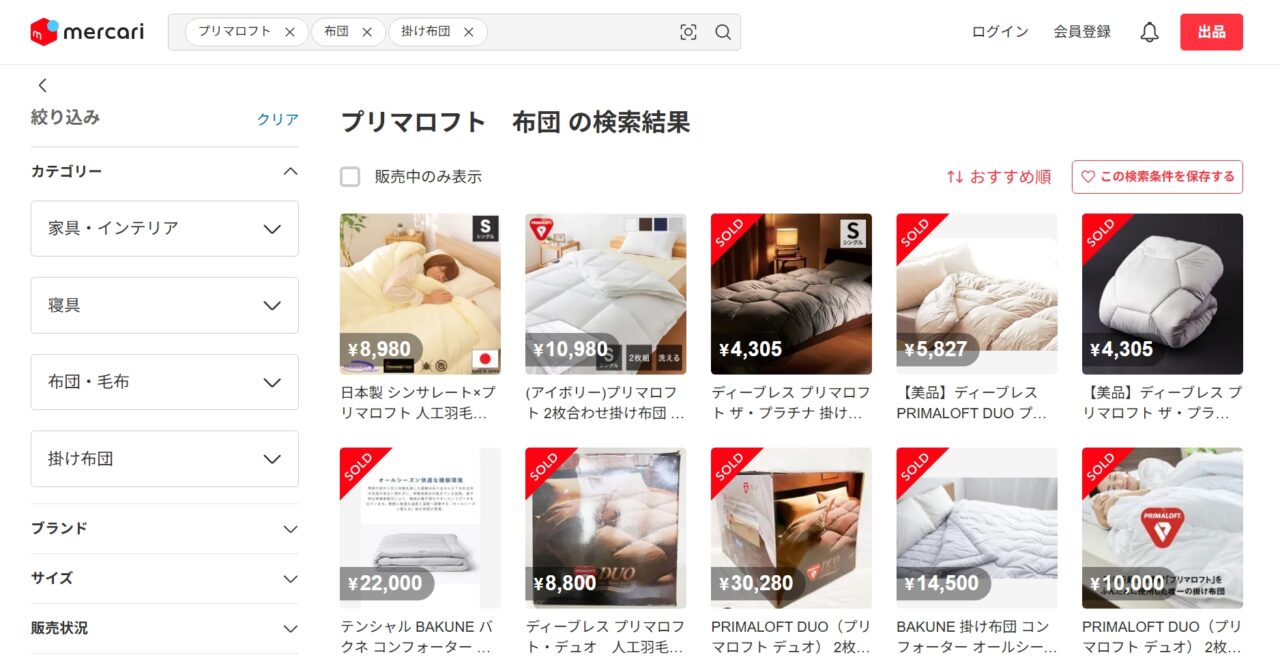Enable 販売中のみ表示 checkbox
This screenshot has width=1280, height=670.
[350, 177]
